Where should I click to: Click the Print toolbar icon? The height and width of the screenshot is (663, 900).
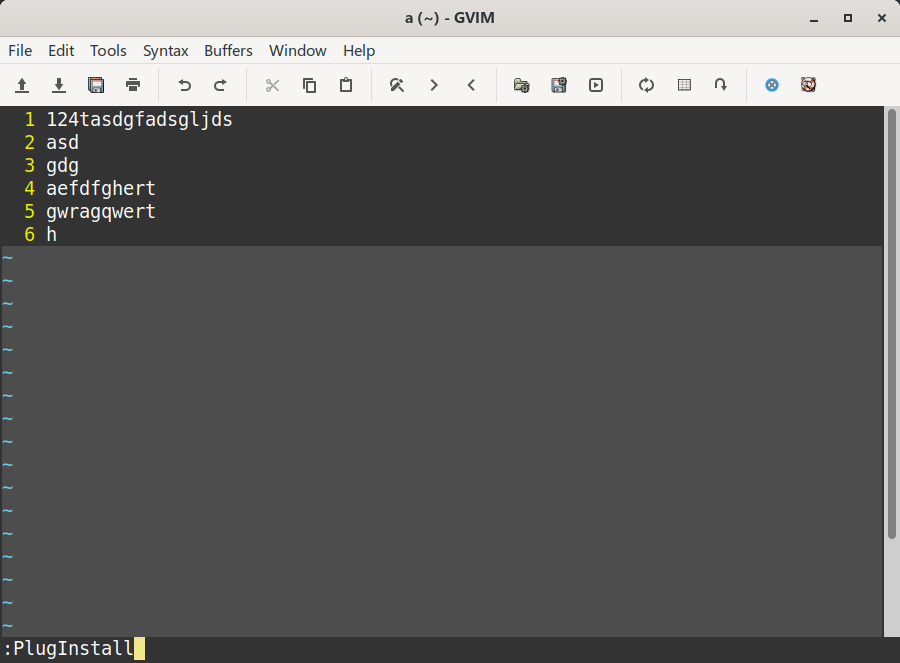click(133, 85)
